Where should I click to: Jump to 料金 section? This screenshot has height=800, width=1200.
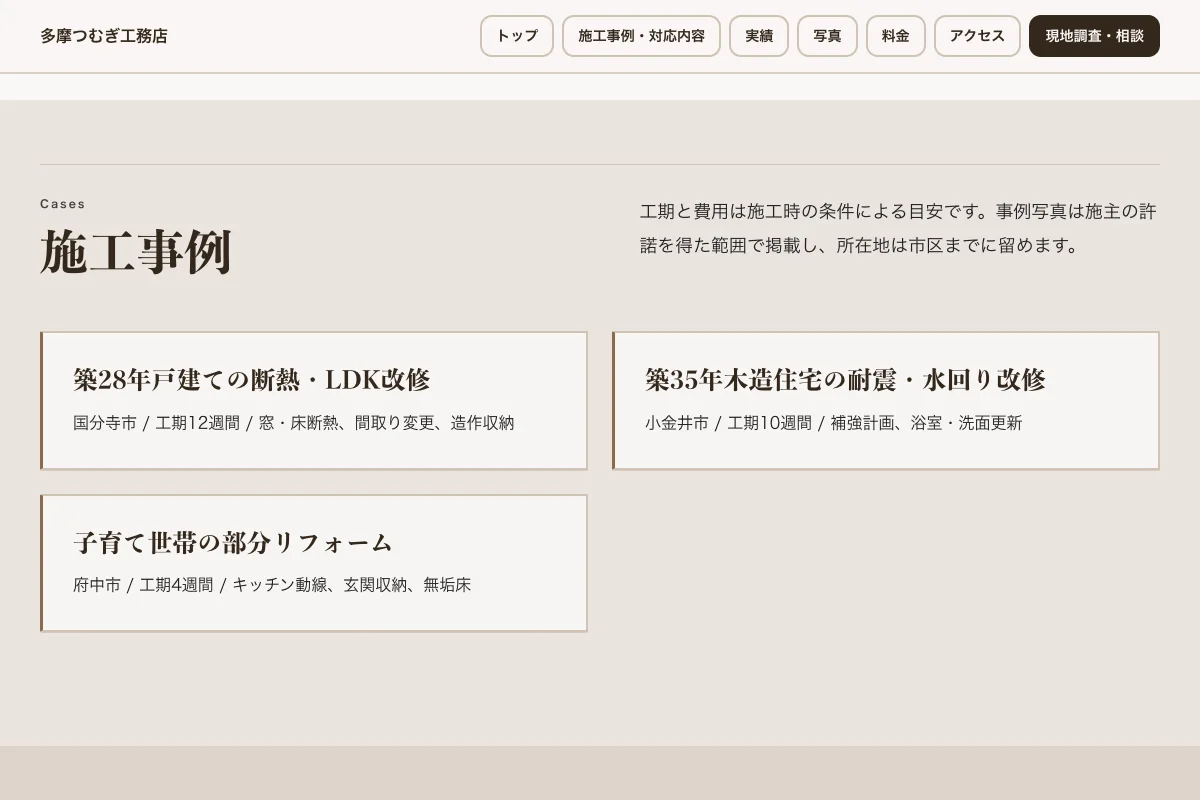896,36
